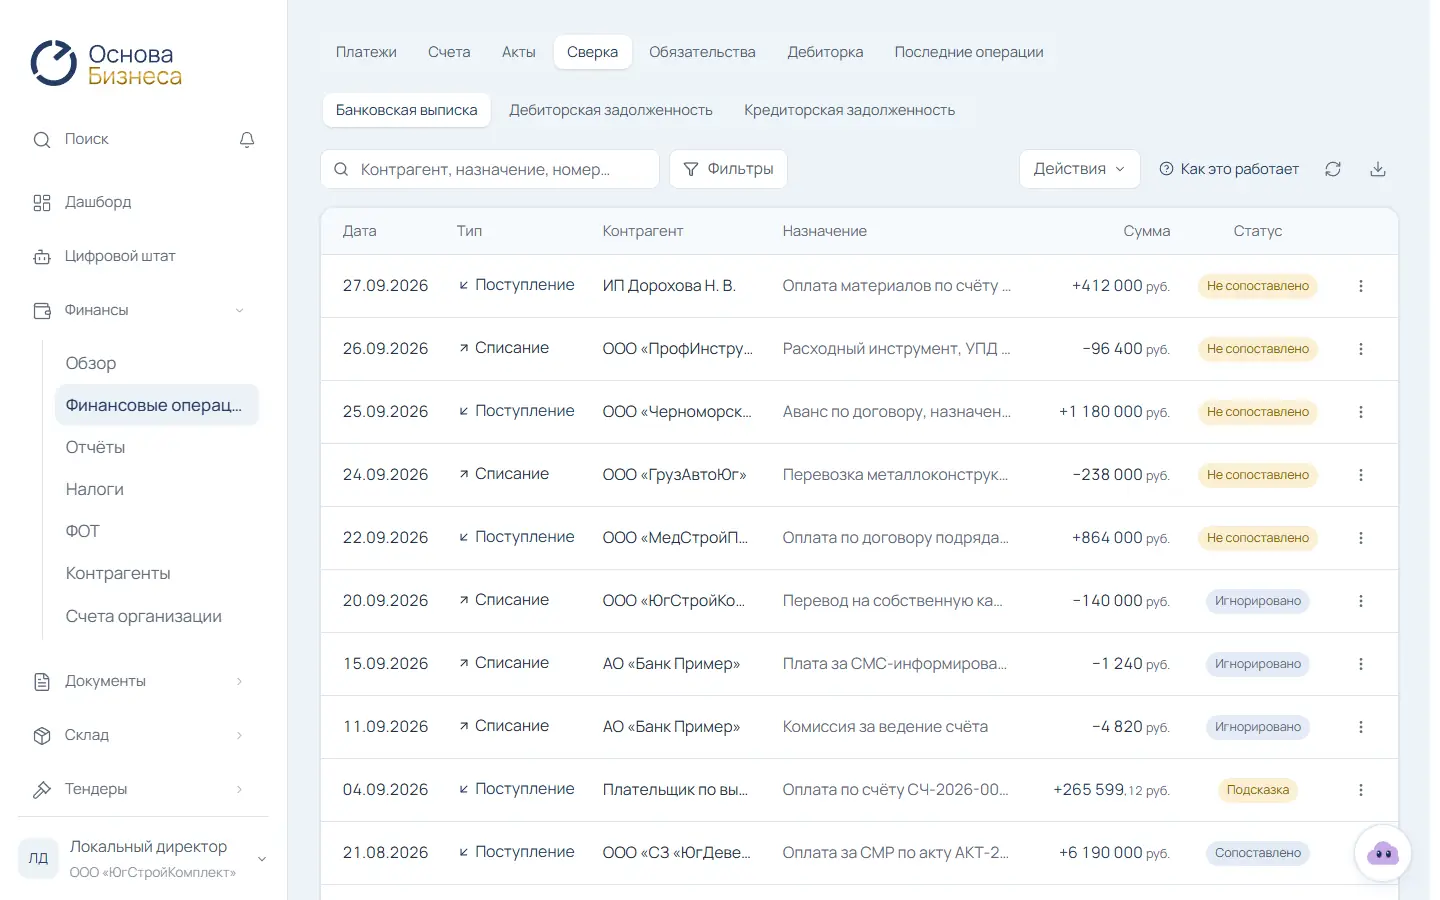Click the Контрагент search input field
This screenshot has height=900, width=1440.
coord(490,169)
